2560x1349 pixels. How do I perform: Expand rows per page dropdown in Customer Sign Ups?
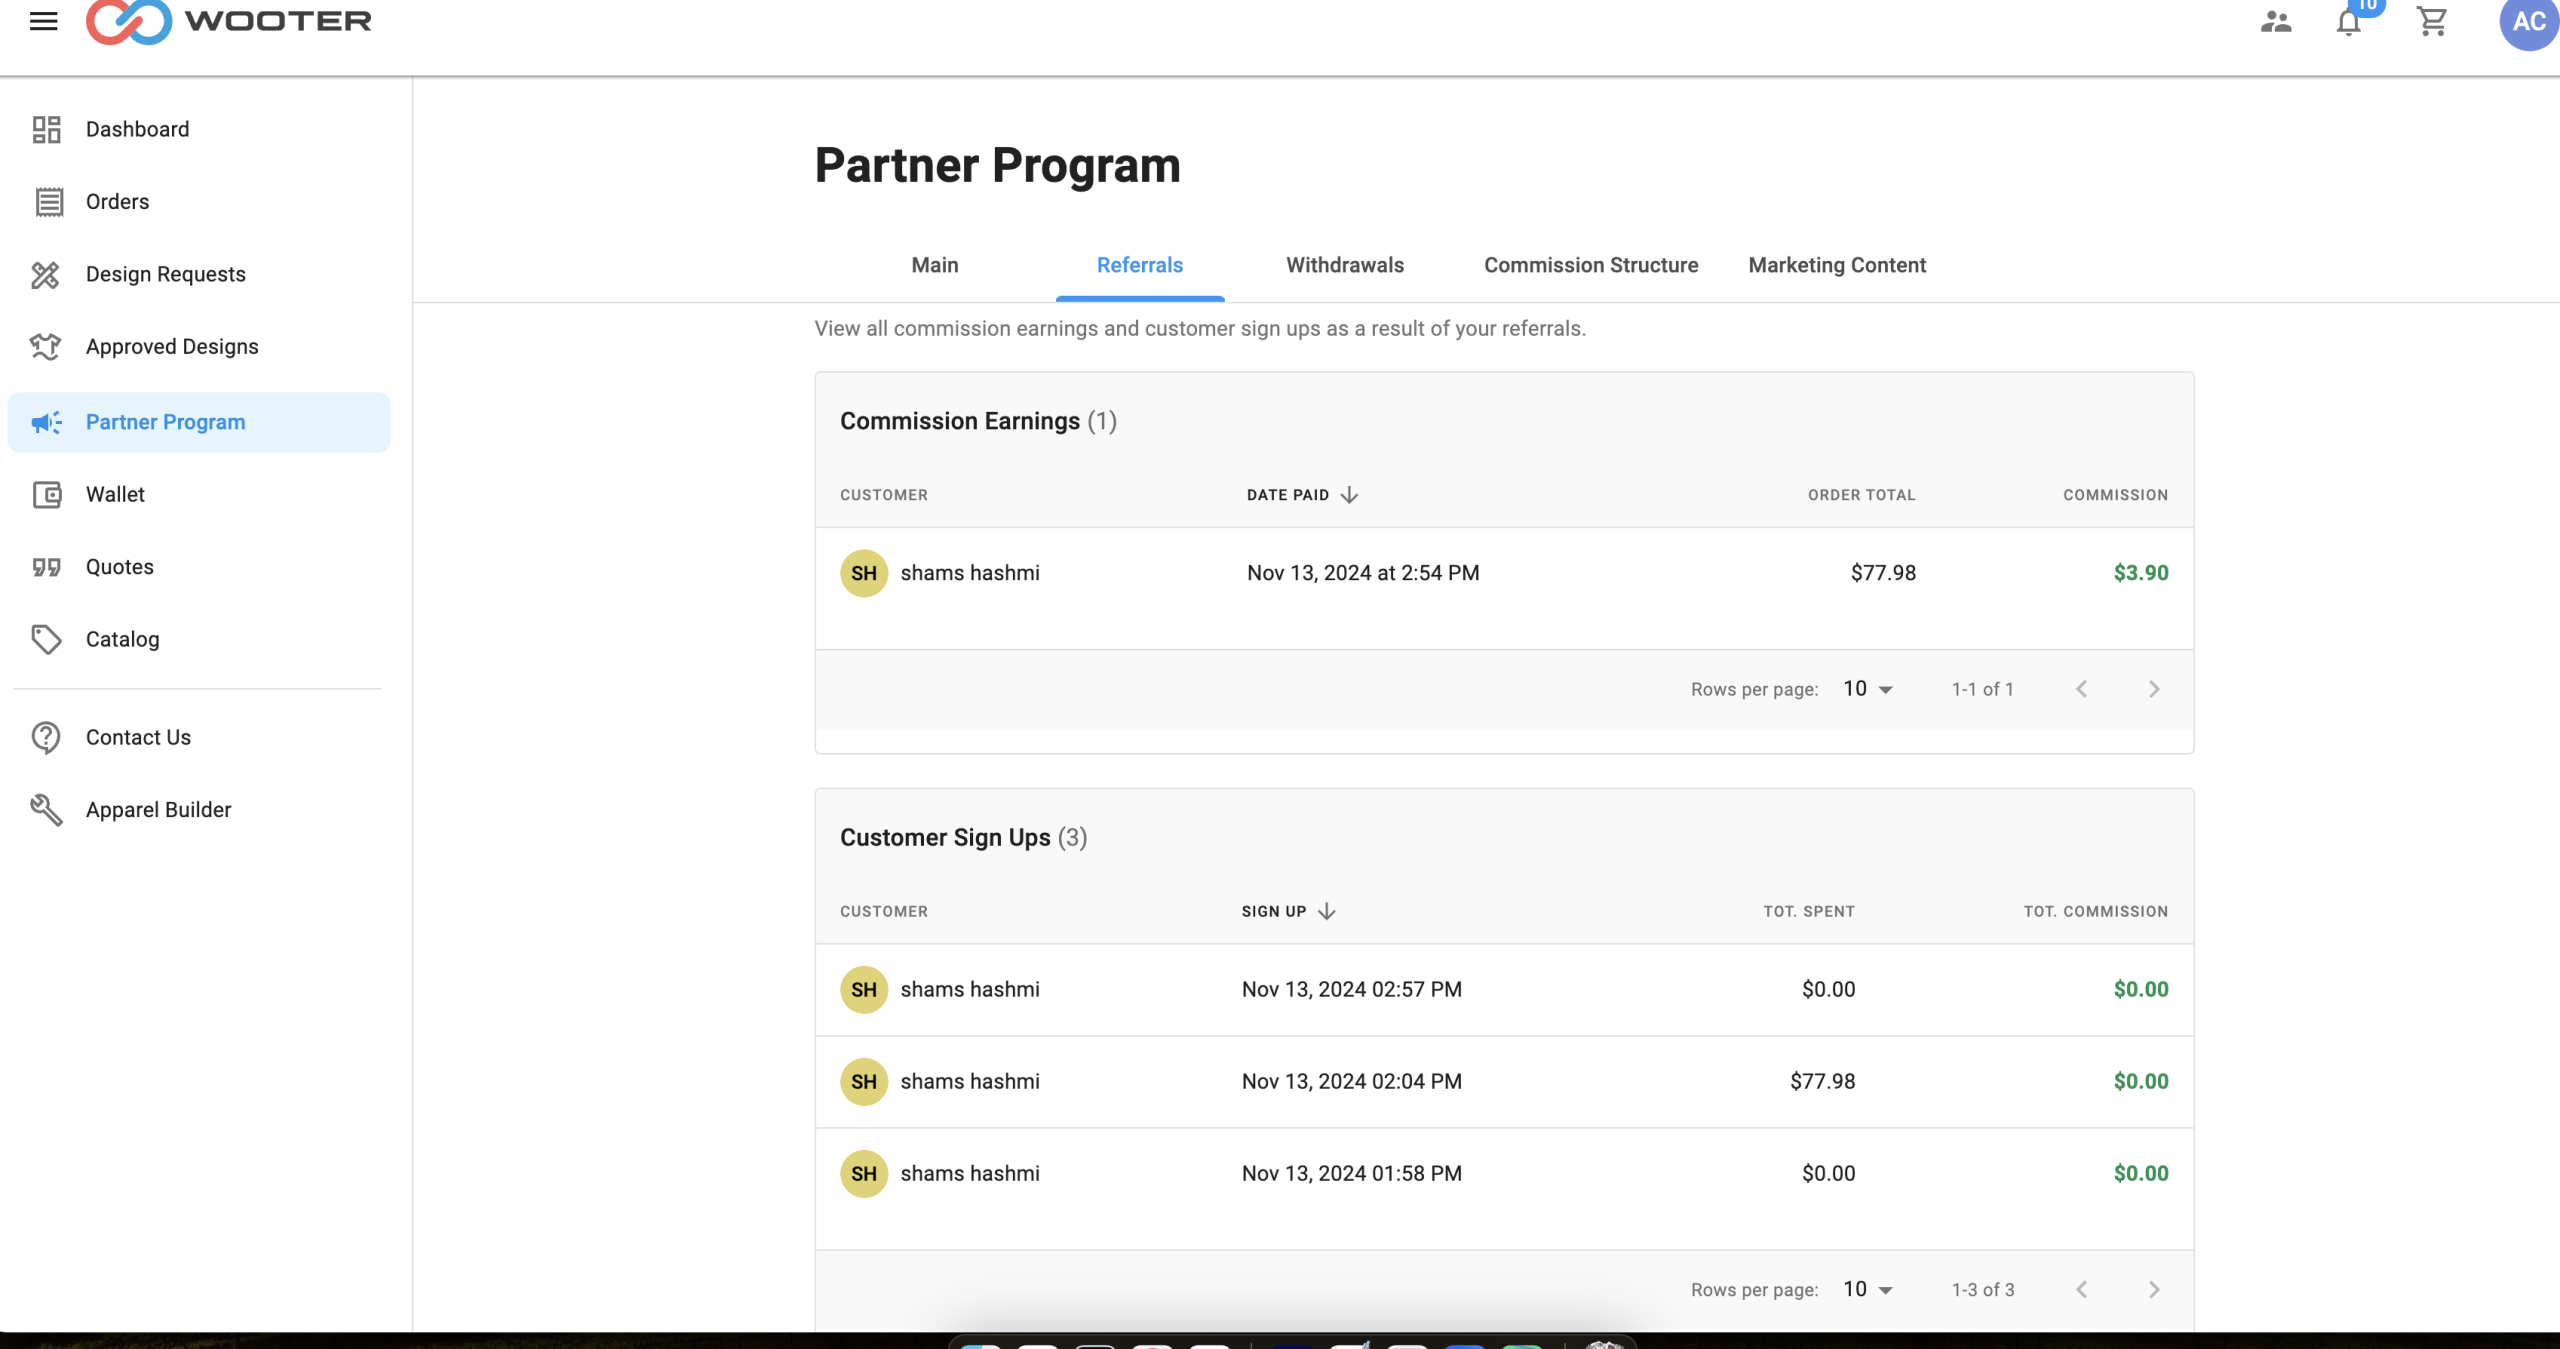click(x=1868, y=1289)
